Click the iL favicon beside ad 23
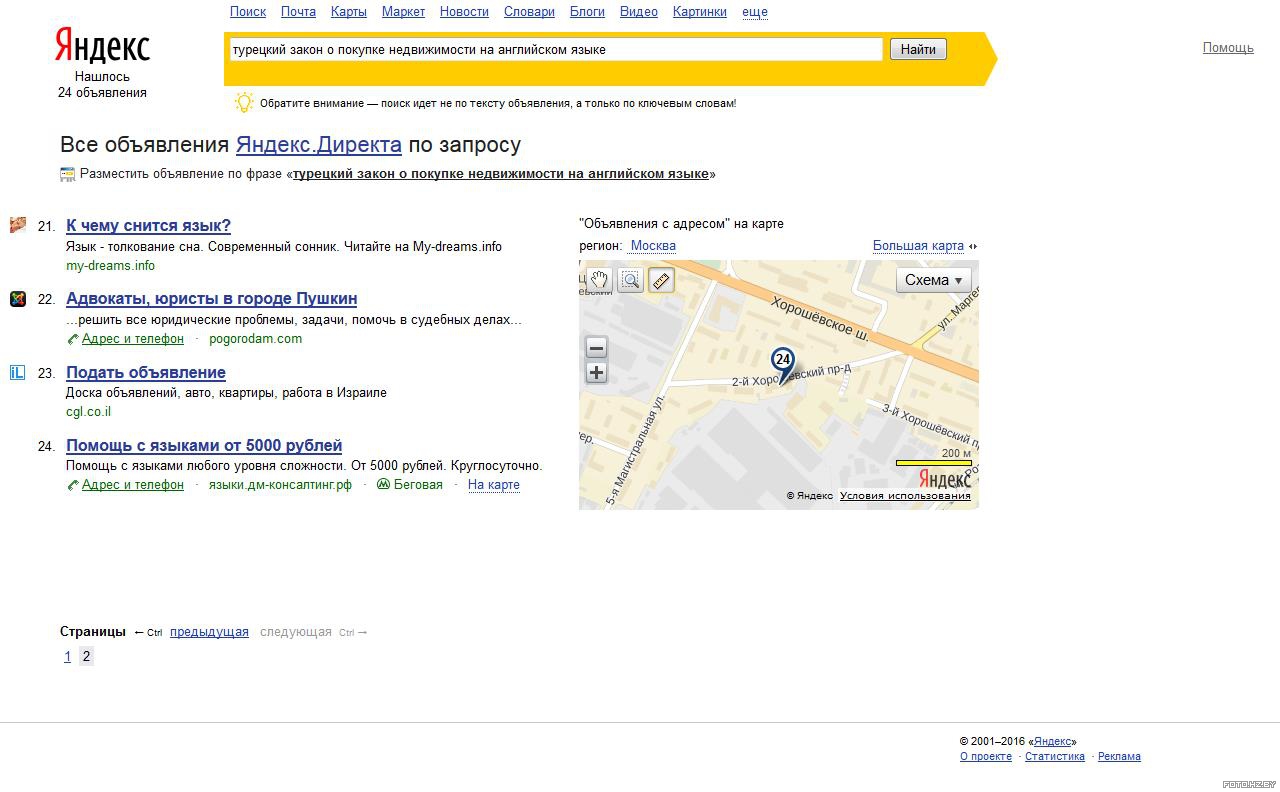The width and height of the screenshot is (1280, 792). click(18, 373)
